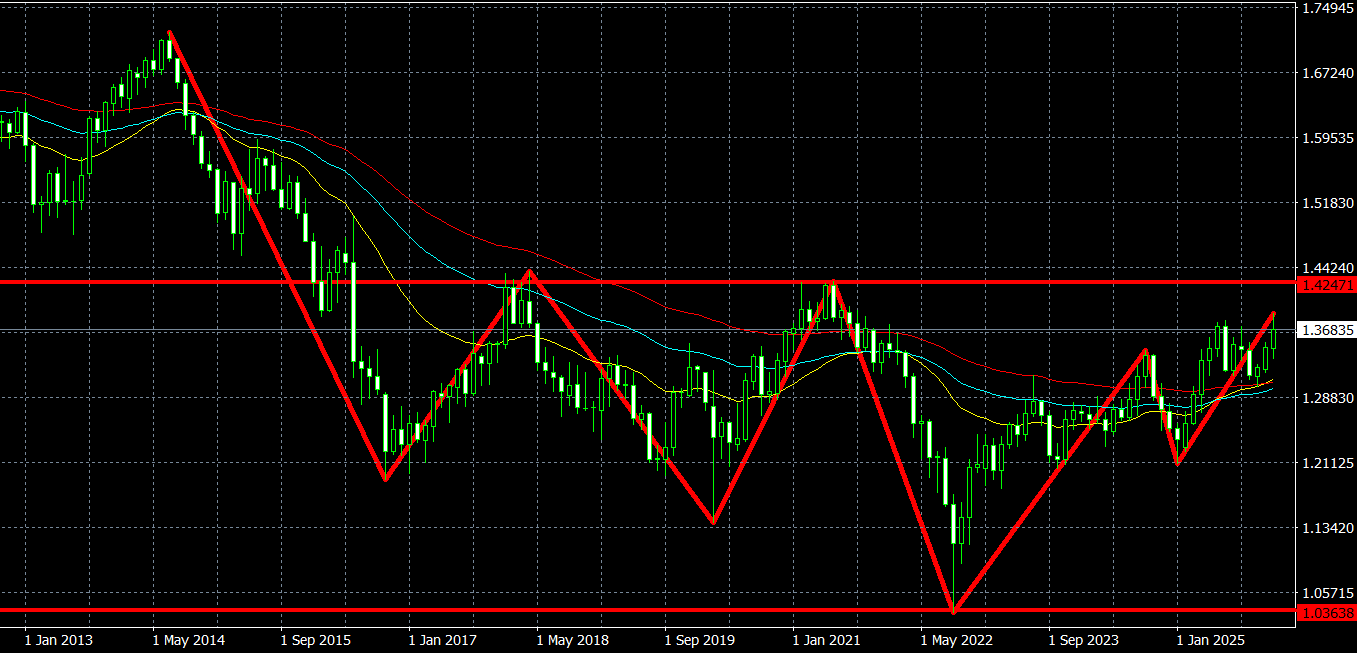Click the 1 Sep 2015 date label
The width and height of the screenshot is (1357, 653).
tap(317, 638)
